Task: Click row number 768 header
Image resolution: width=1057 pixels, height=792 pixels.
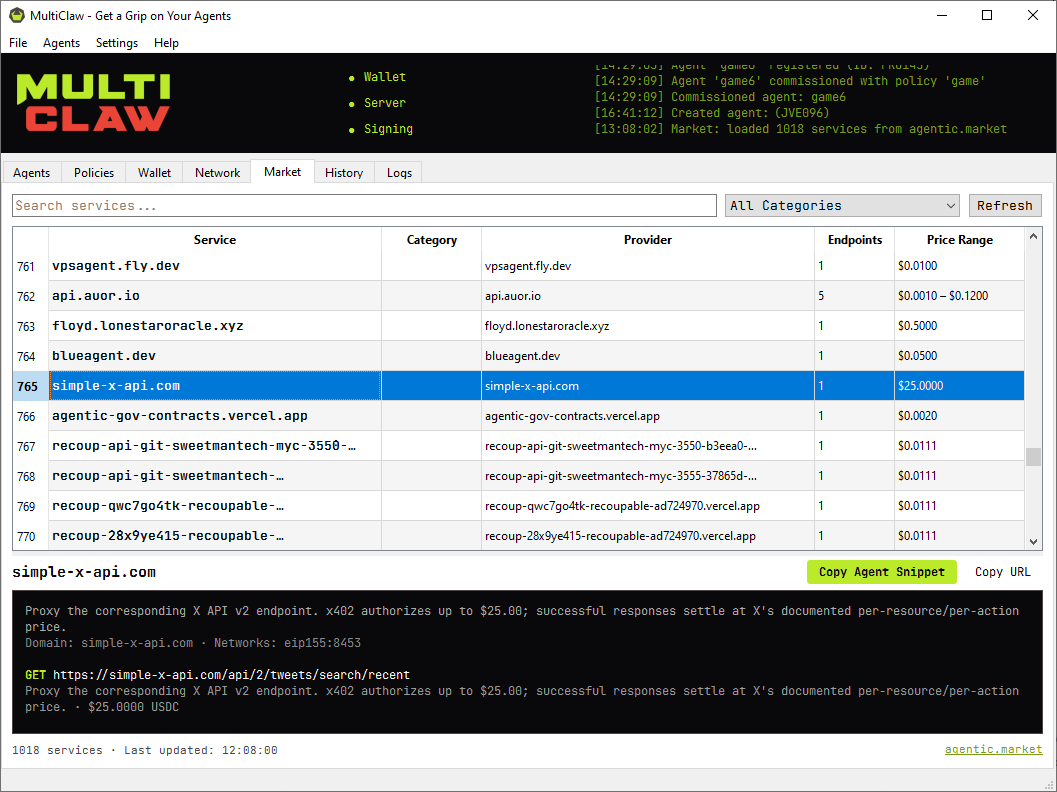Action: [30, 476]
